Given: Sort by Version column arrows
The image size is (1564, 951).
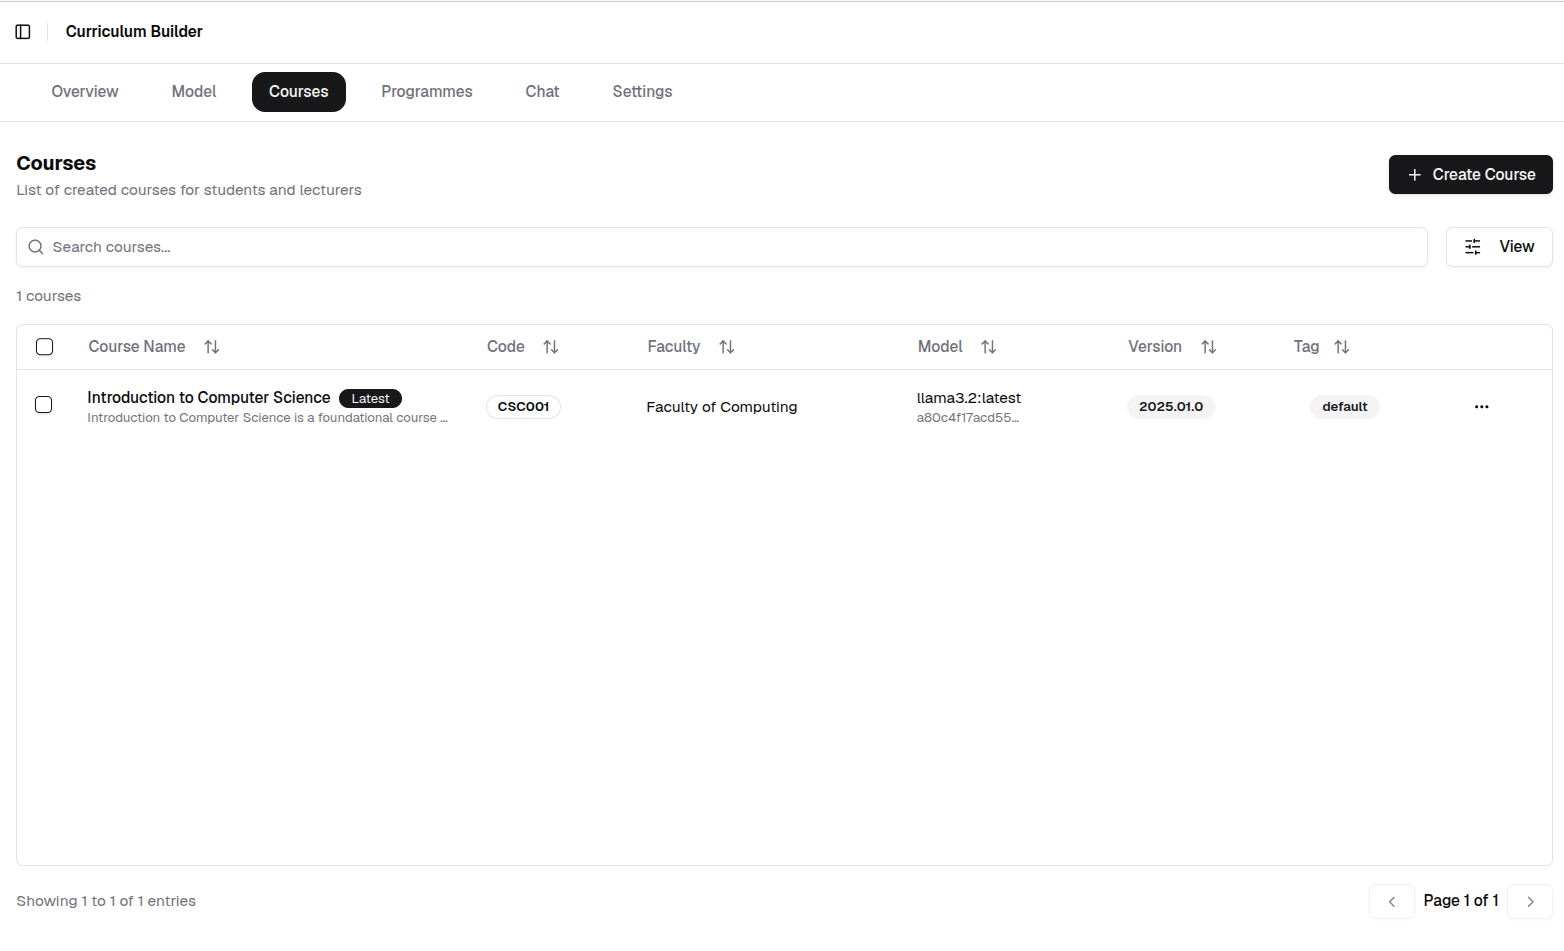Looking at the screenshot, I should pos(1208,347).
